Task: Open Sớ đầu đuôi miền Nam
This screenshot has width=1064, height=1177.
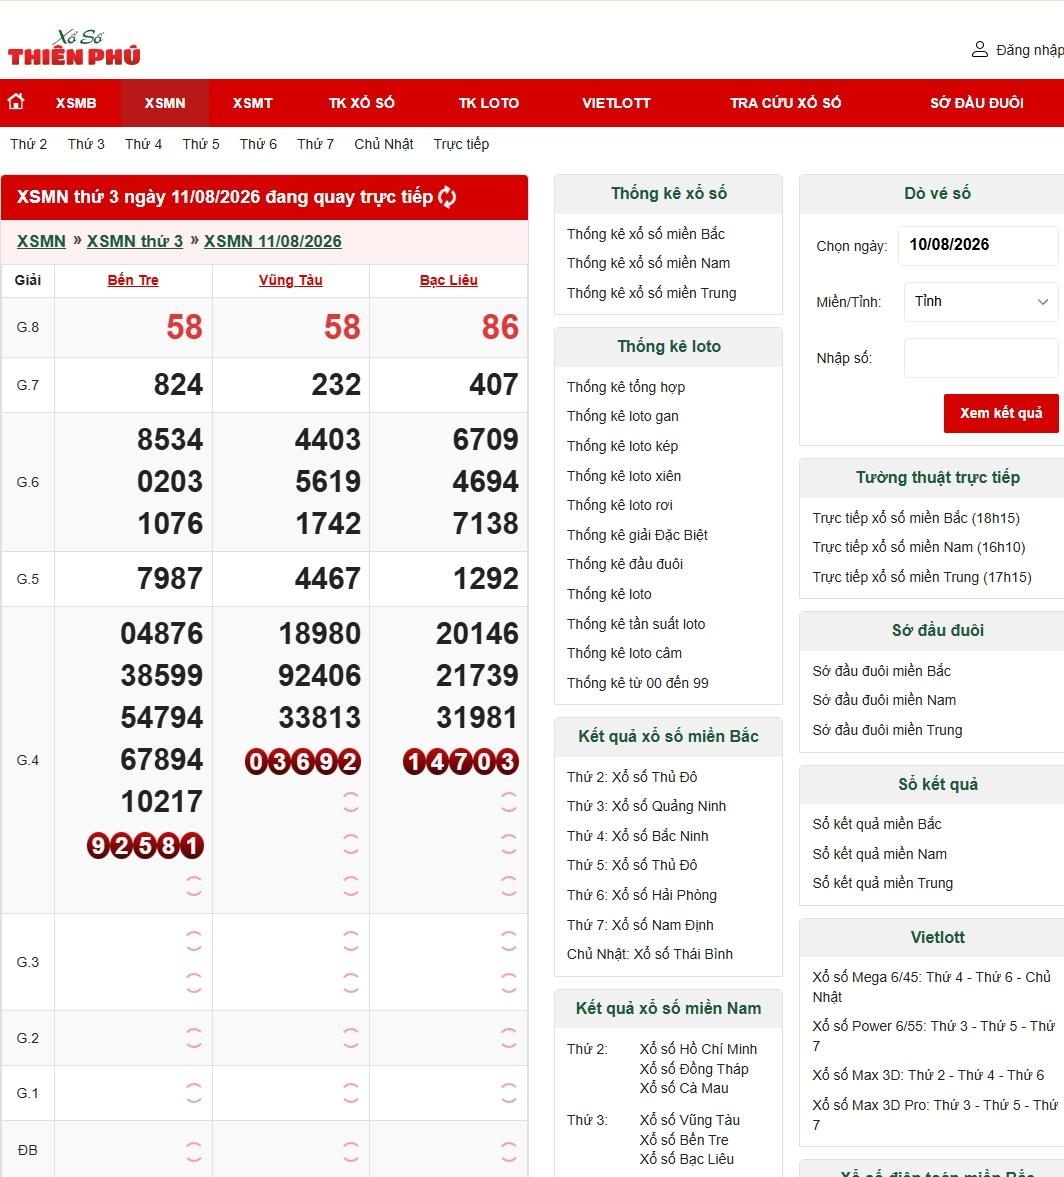Action: (885, 700)
